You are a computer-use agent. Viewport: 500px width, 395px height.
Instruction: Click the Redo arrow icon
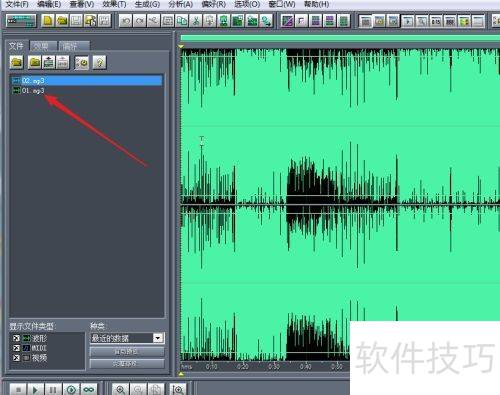(140, 21)
